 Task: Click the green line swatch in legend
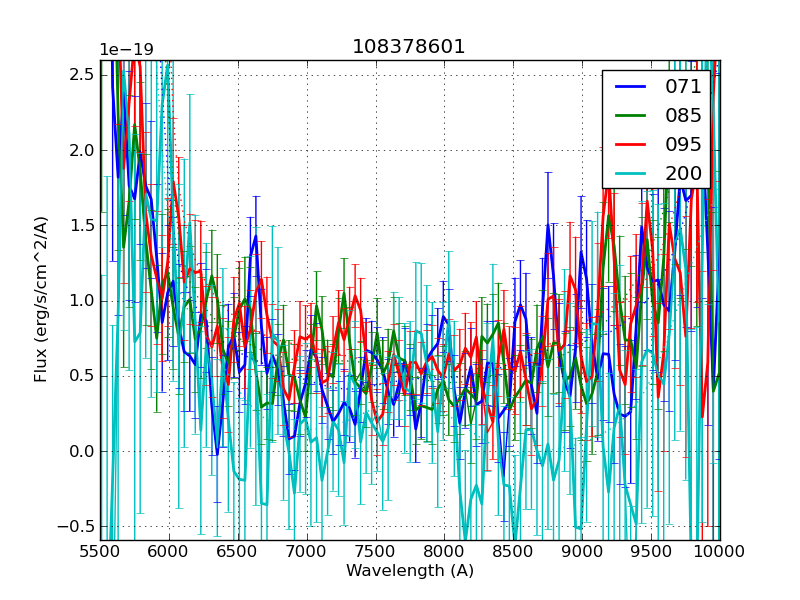[630, 115]
